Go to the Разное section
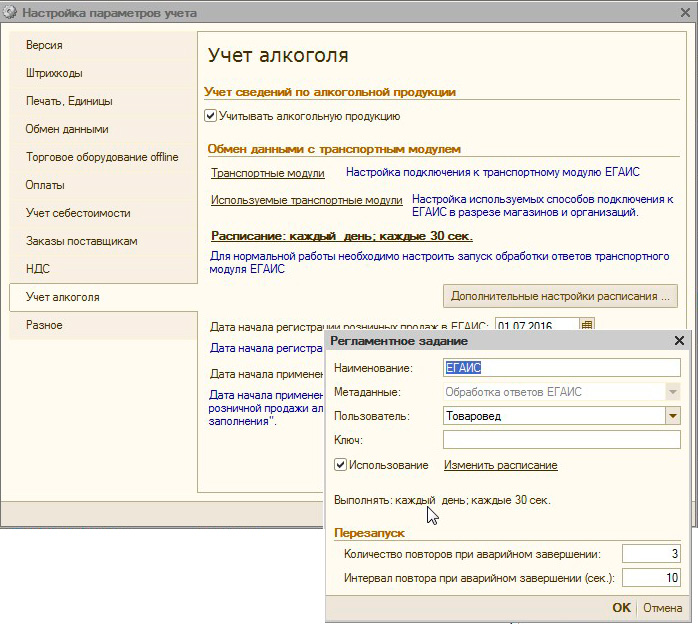This screenshot has width=698, height=624. click(x=44, y=325)
